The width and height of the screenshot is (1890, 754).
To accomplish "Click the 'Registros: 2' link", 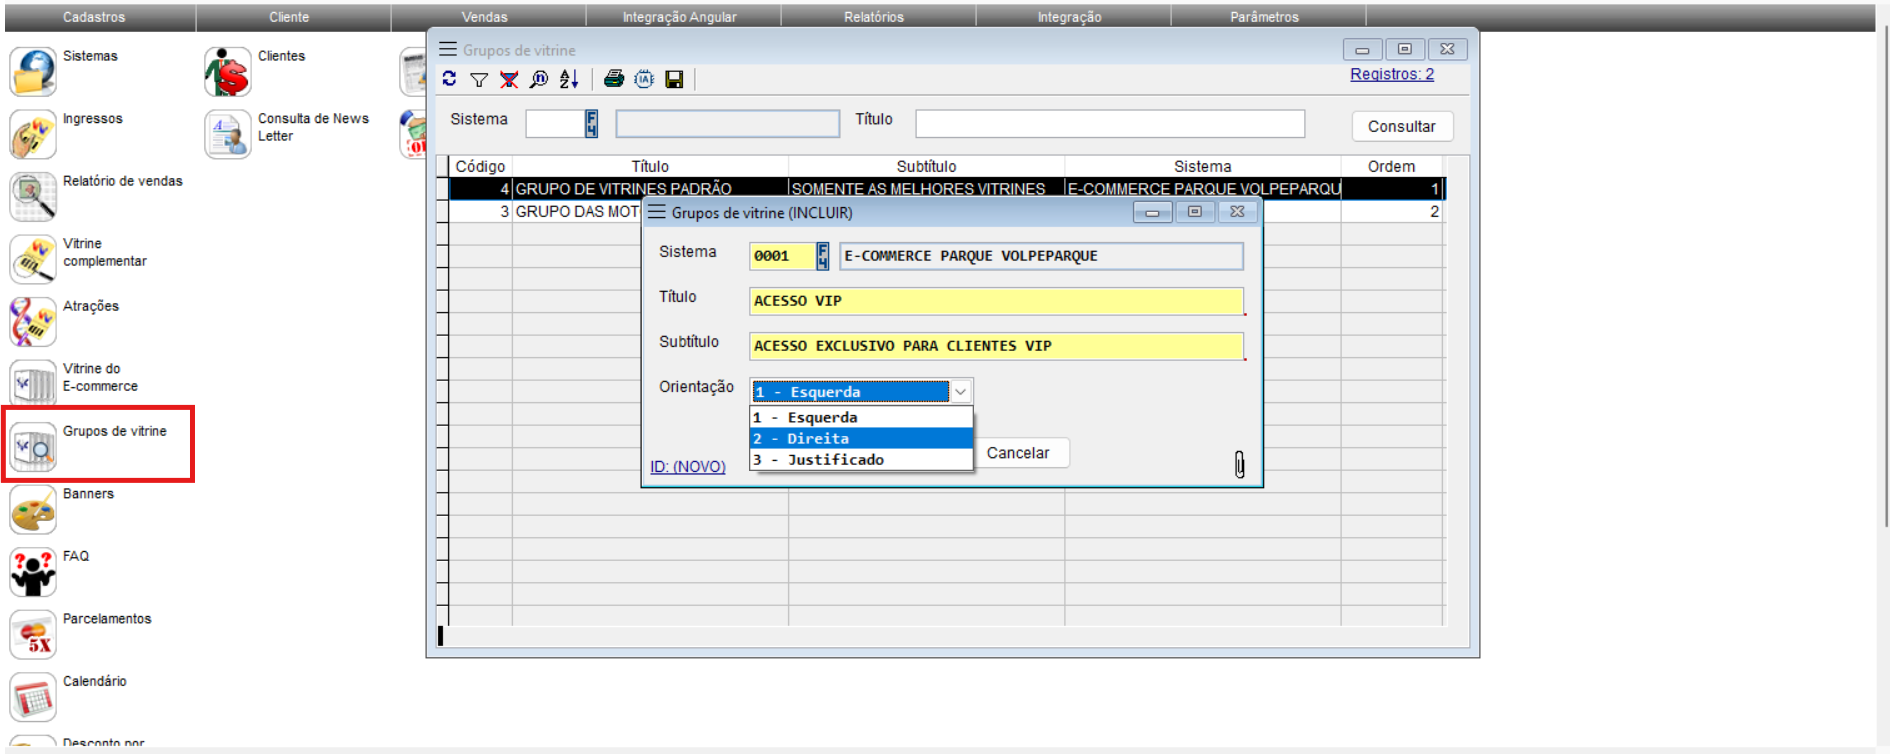I will click(1391, 74).
